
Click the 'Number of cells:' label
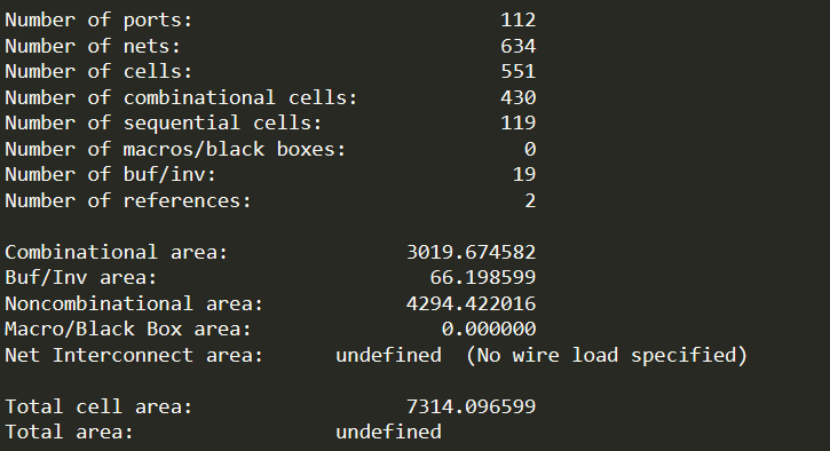[98, 71]
